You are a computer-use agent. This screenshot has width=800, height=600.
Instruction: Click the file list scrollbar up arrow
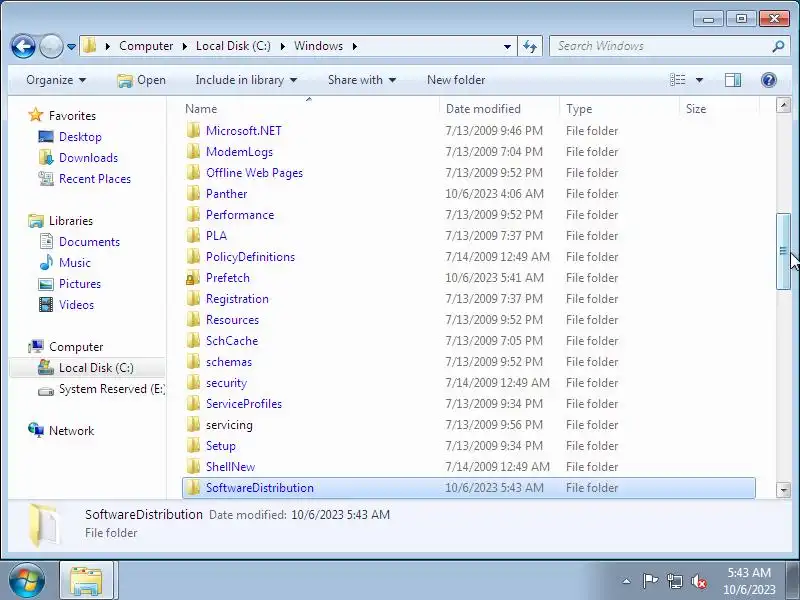[x=783, y=105]
